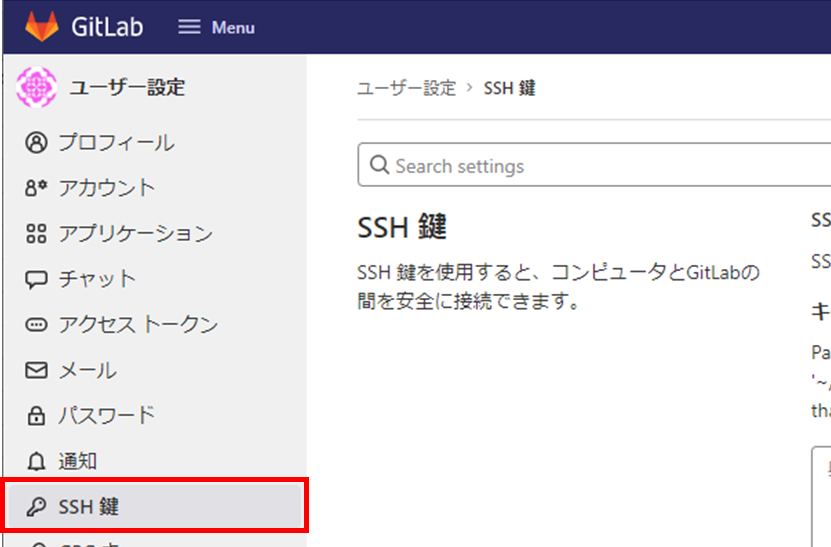Viewport: 831px width, 547px height.
Task: Open the hamburger Menu icon
Action: point(189,27)
